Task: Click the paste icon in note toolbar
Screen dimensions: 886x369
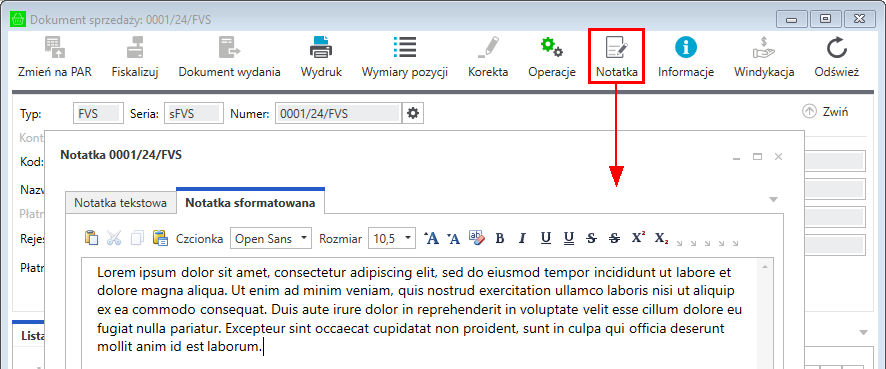Action: [x=92, y=238]
